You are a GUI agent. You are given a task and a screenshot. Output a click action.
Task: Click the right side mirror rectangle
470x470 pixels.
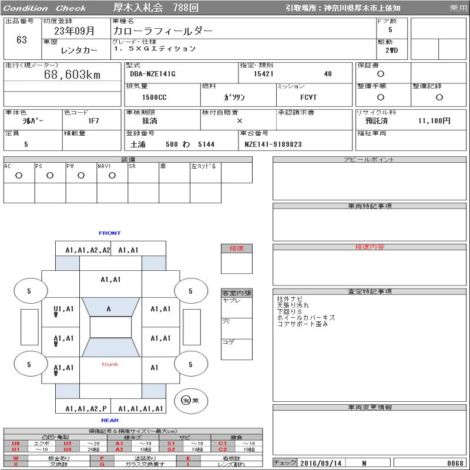(192, 327)
